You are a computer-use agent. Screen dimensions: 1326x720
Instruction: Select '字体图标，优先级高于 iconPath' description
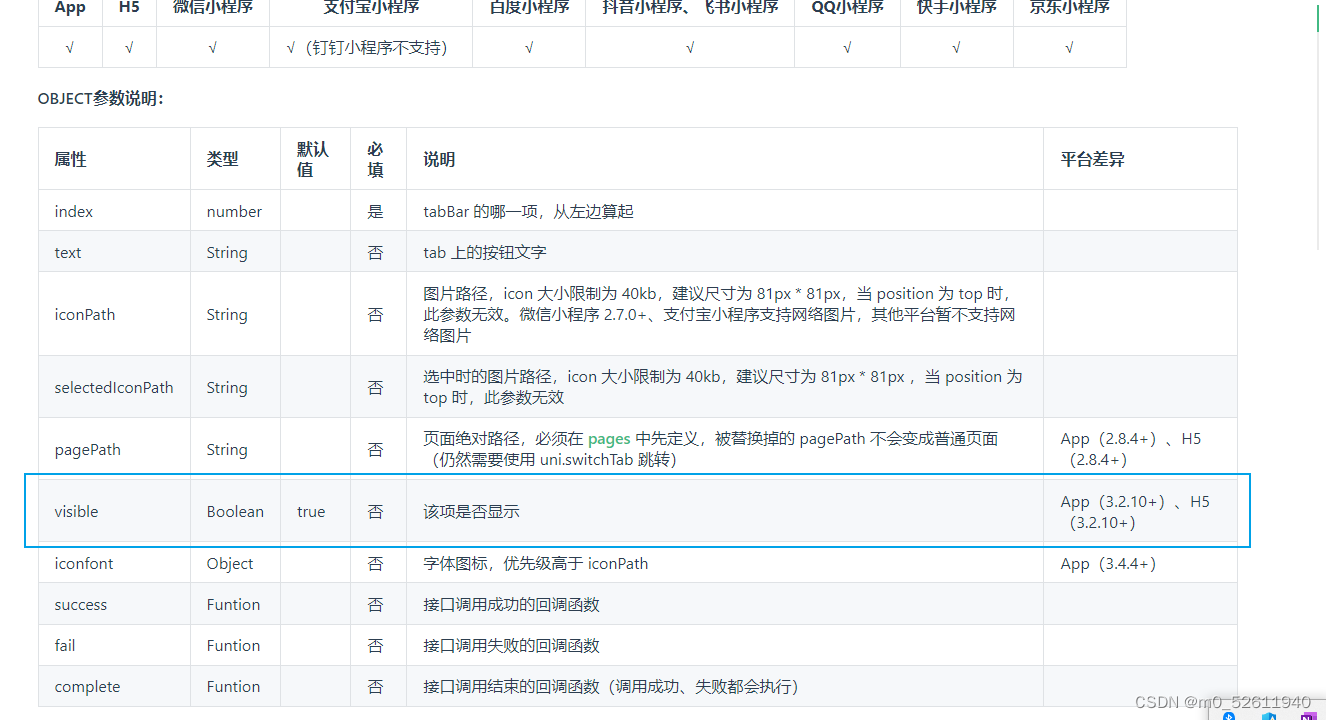pos(535,563)
